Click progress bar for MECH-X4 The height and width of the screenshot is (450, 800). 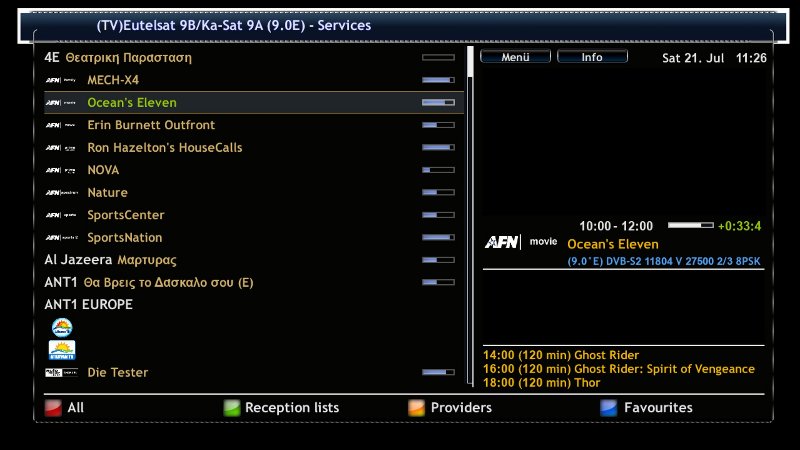coord(438,80)
